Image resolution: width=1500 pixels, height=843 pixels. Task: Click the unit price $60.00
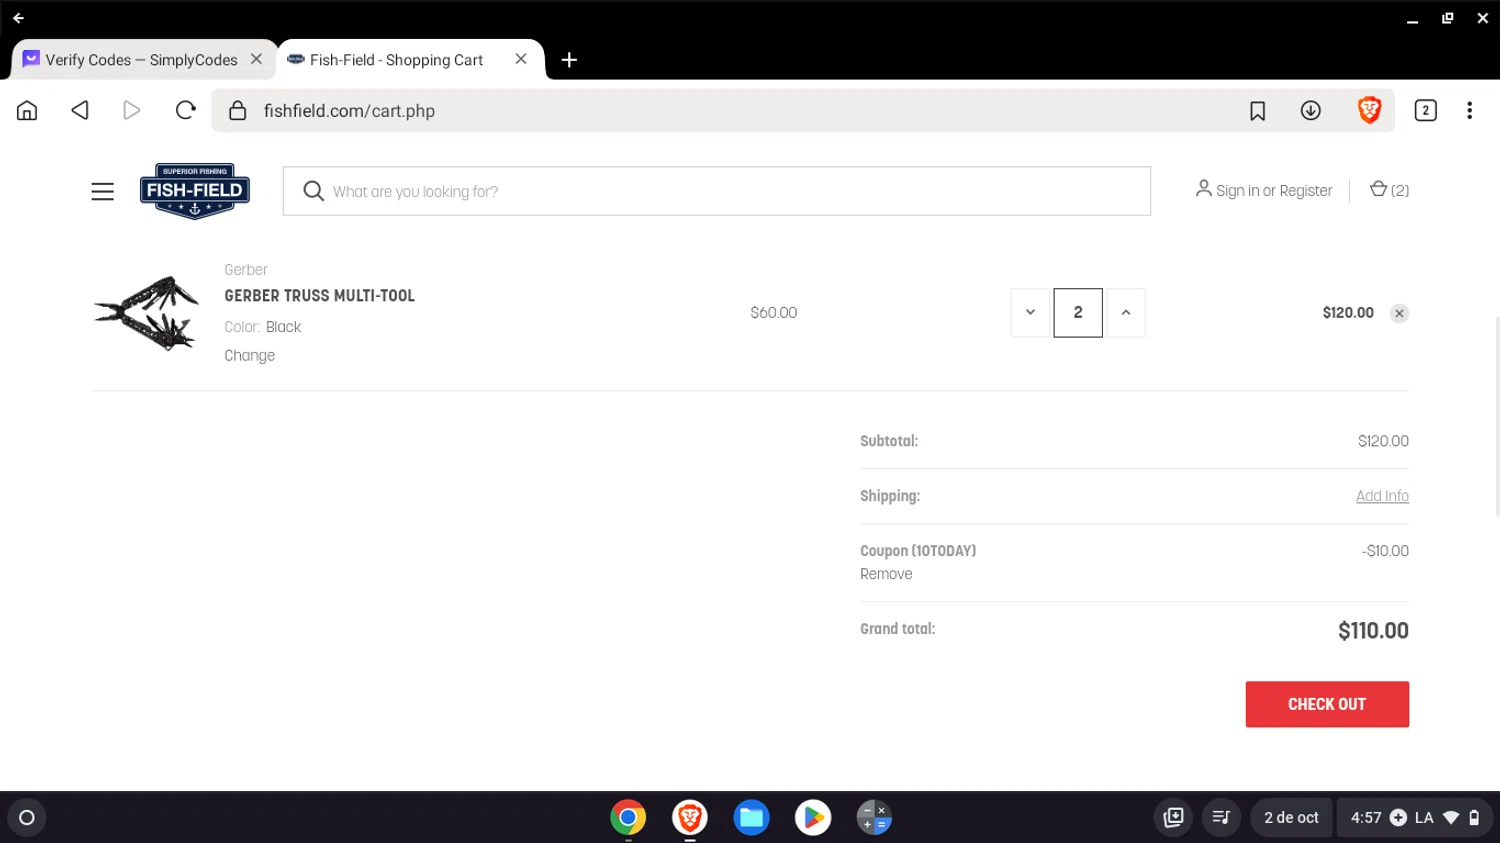(x=774, y=313)
